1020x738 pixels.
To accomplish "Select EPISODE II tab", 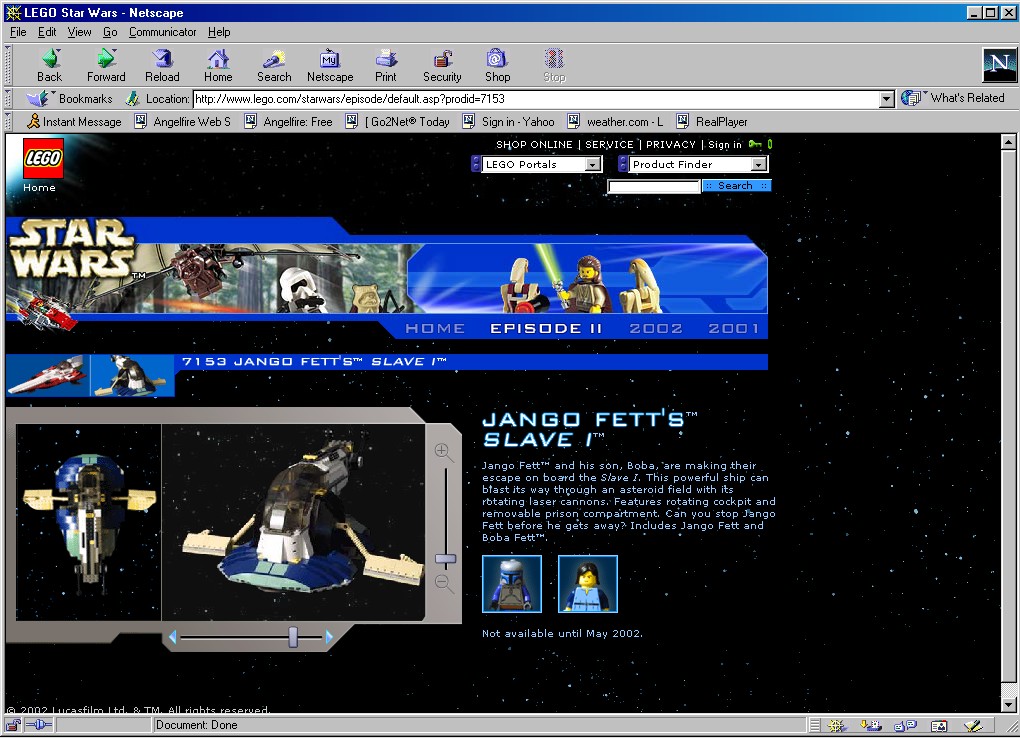I will [546, 329].
